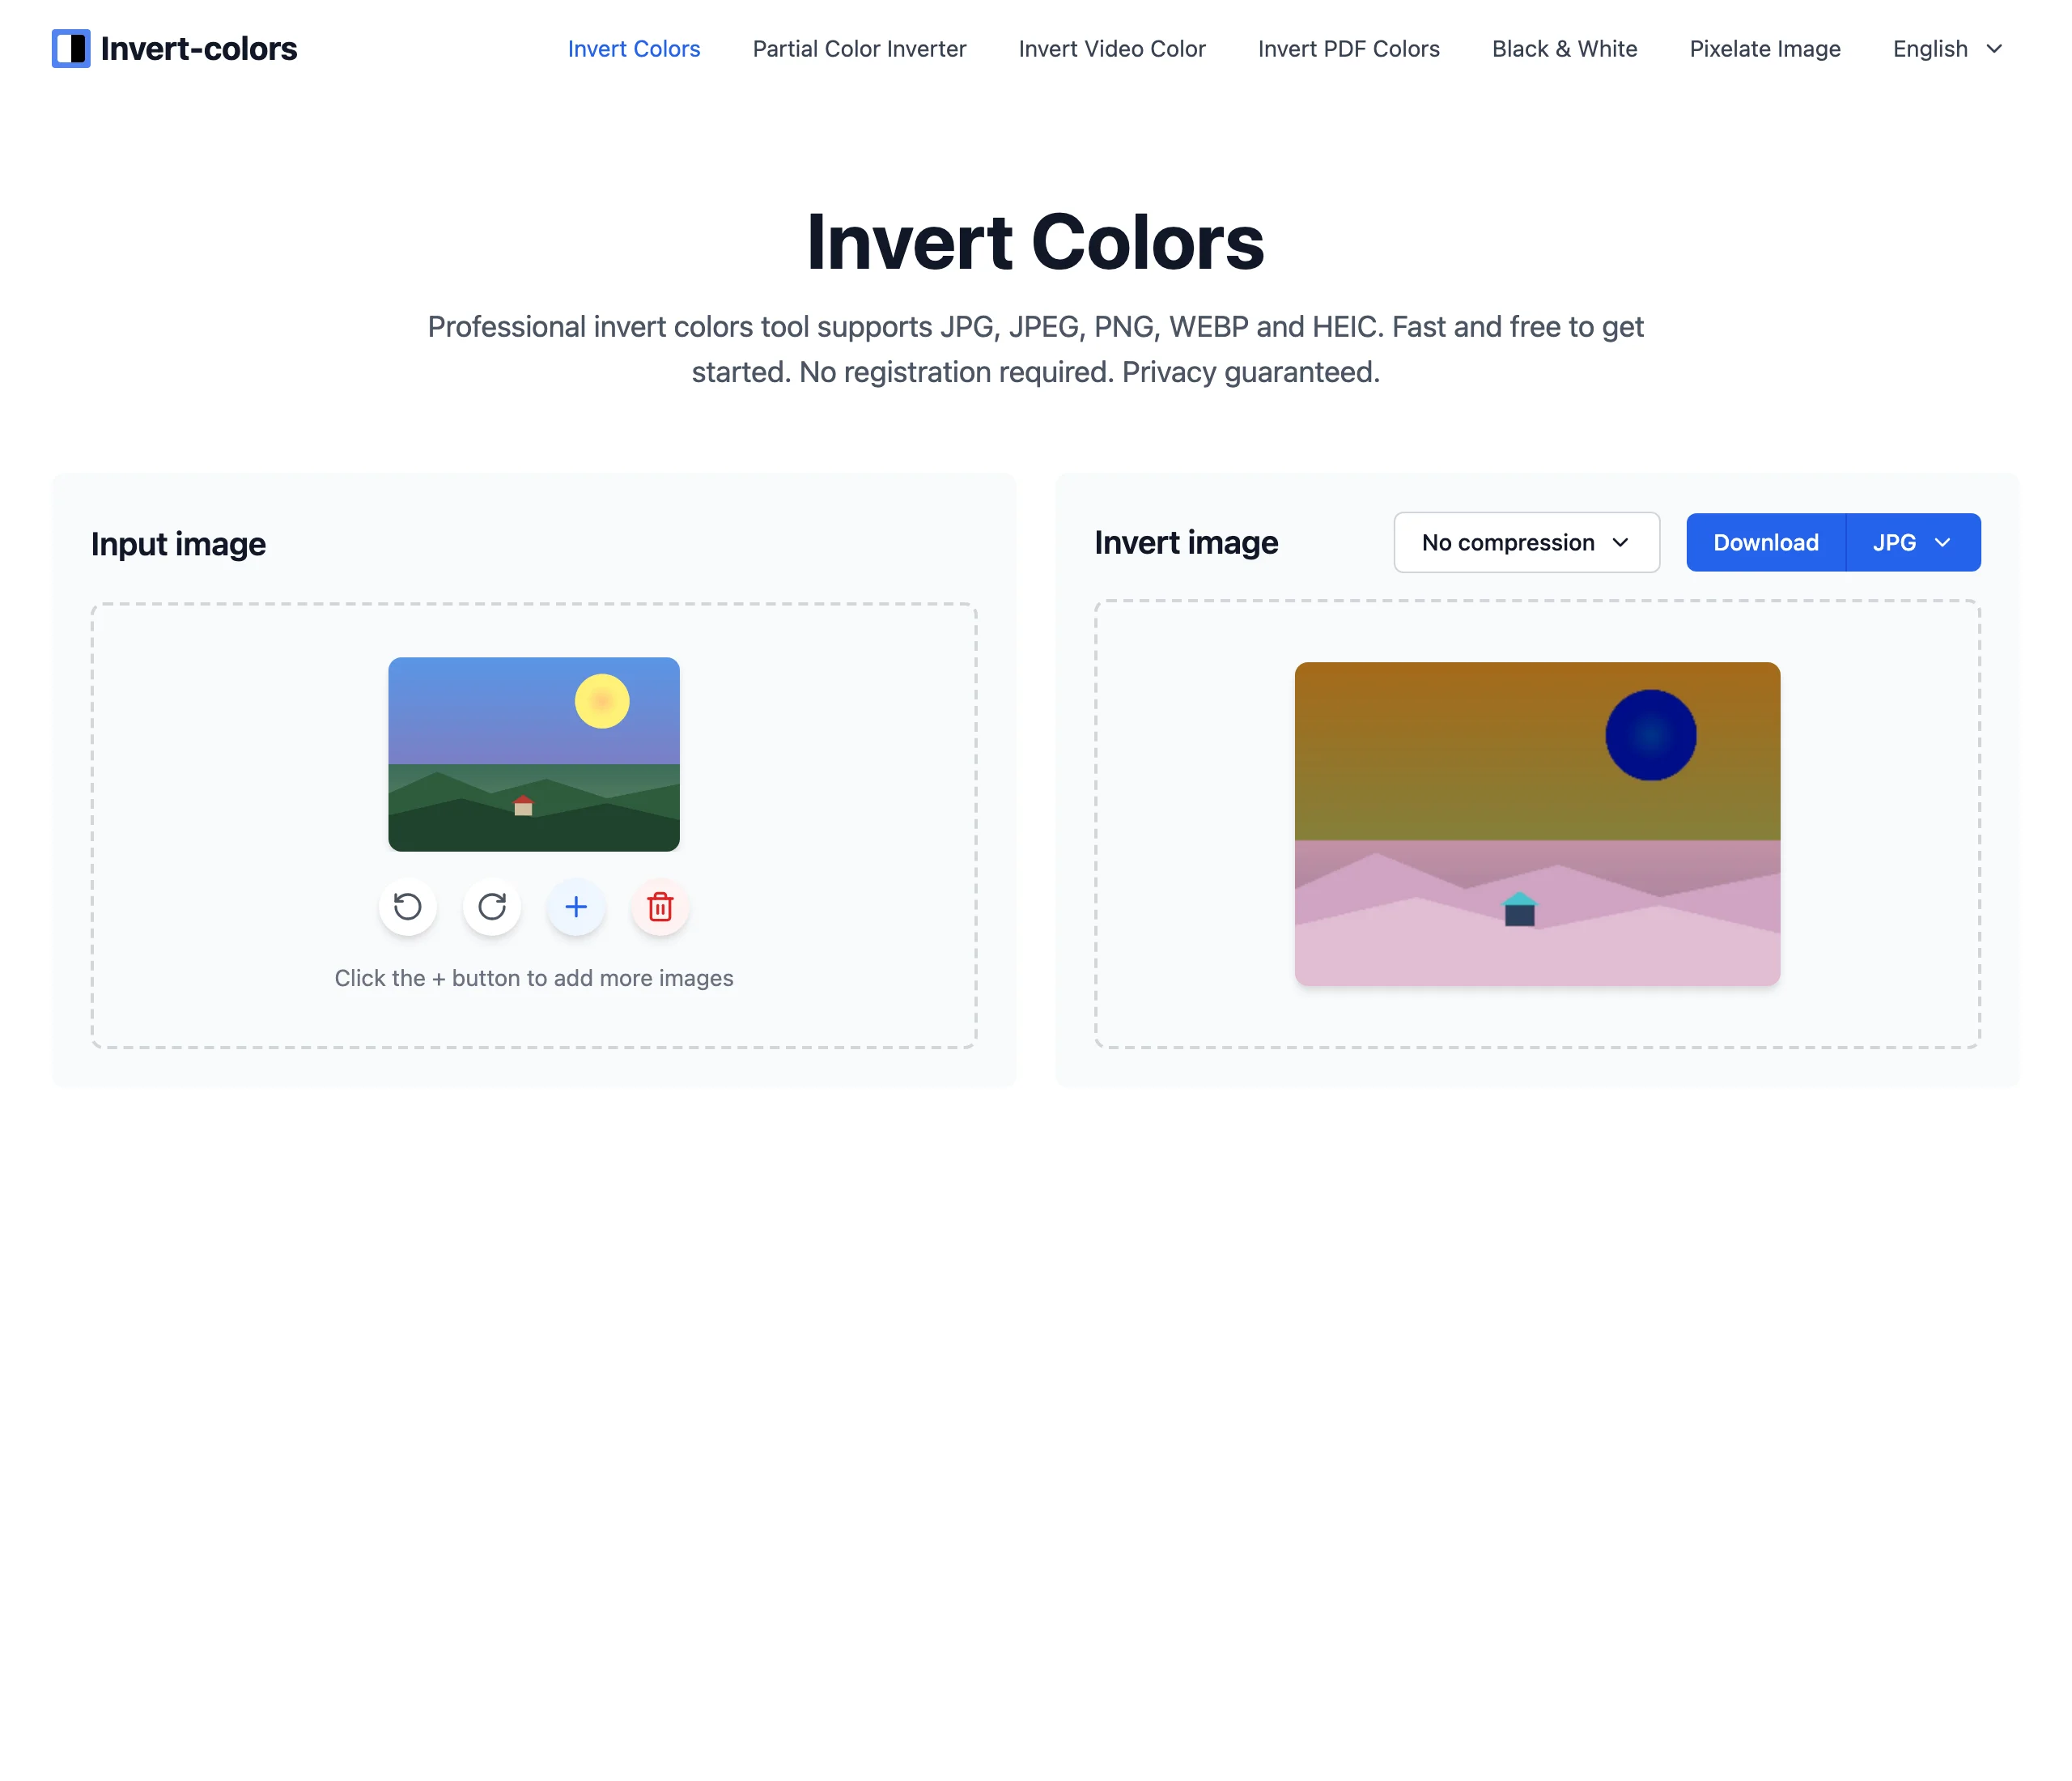Screen dimensions: 2072x1781
Task: Go to Partial Color Inverter
Action: pyautogui.click(x=859, y=49)
